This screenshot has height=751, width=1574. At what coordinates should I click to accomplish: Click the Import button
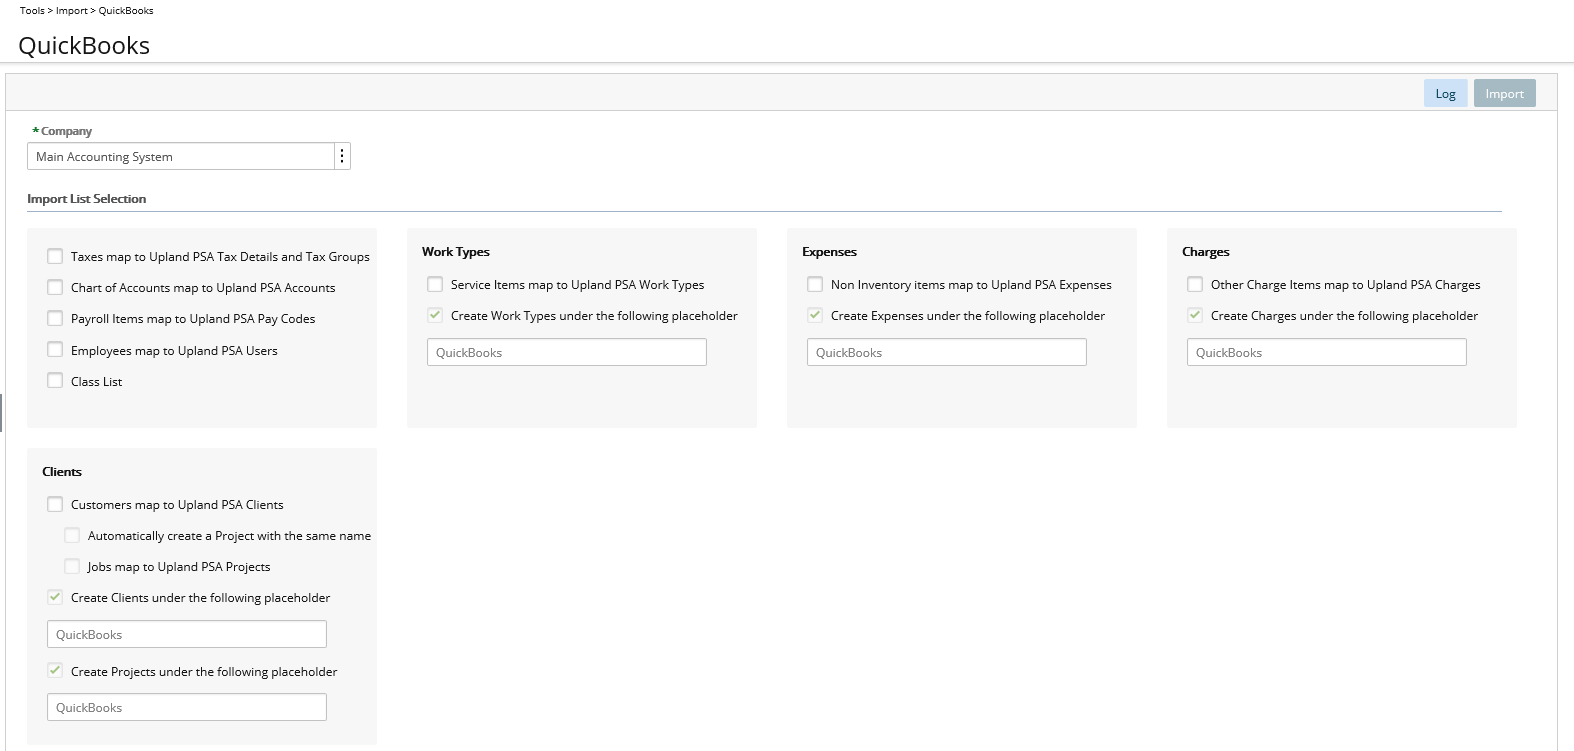point(1504,93)
